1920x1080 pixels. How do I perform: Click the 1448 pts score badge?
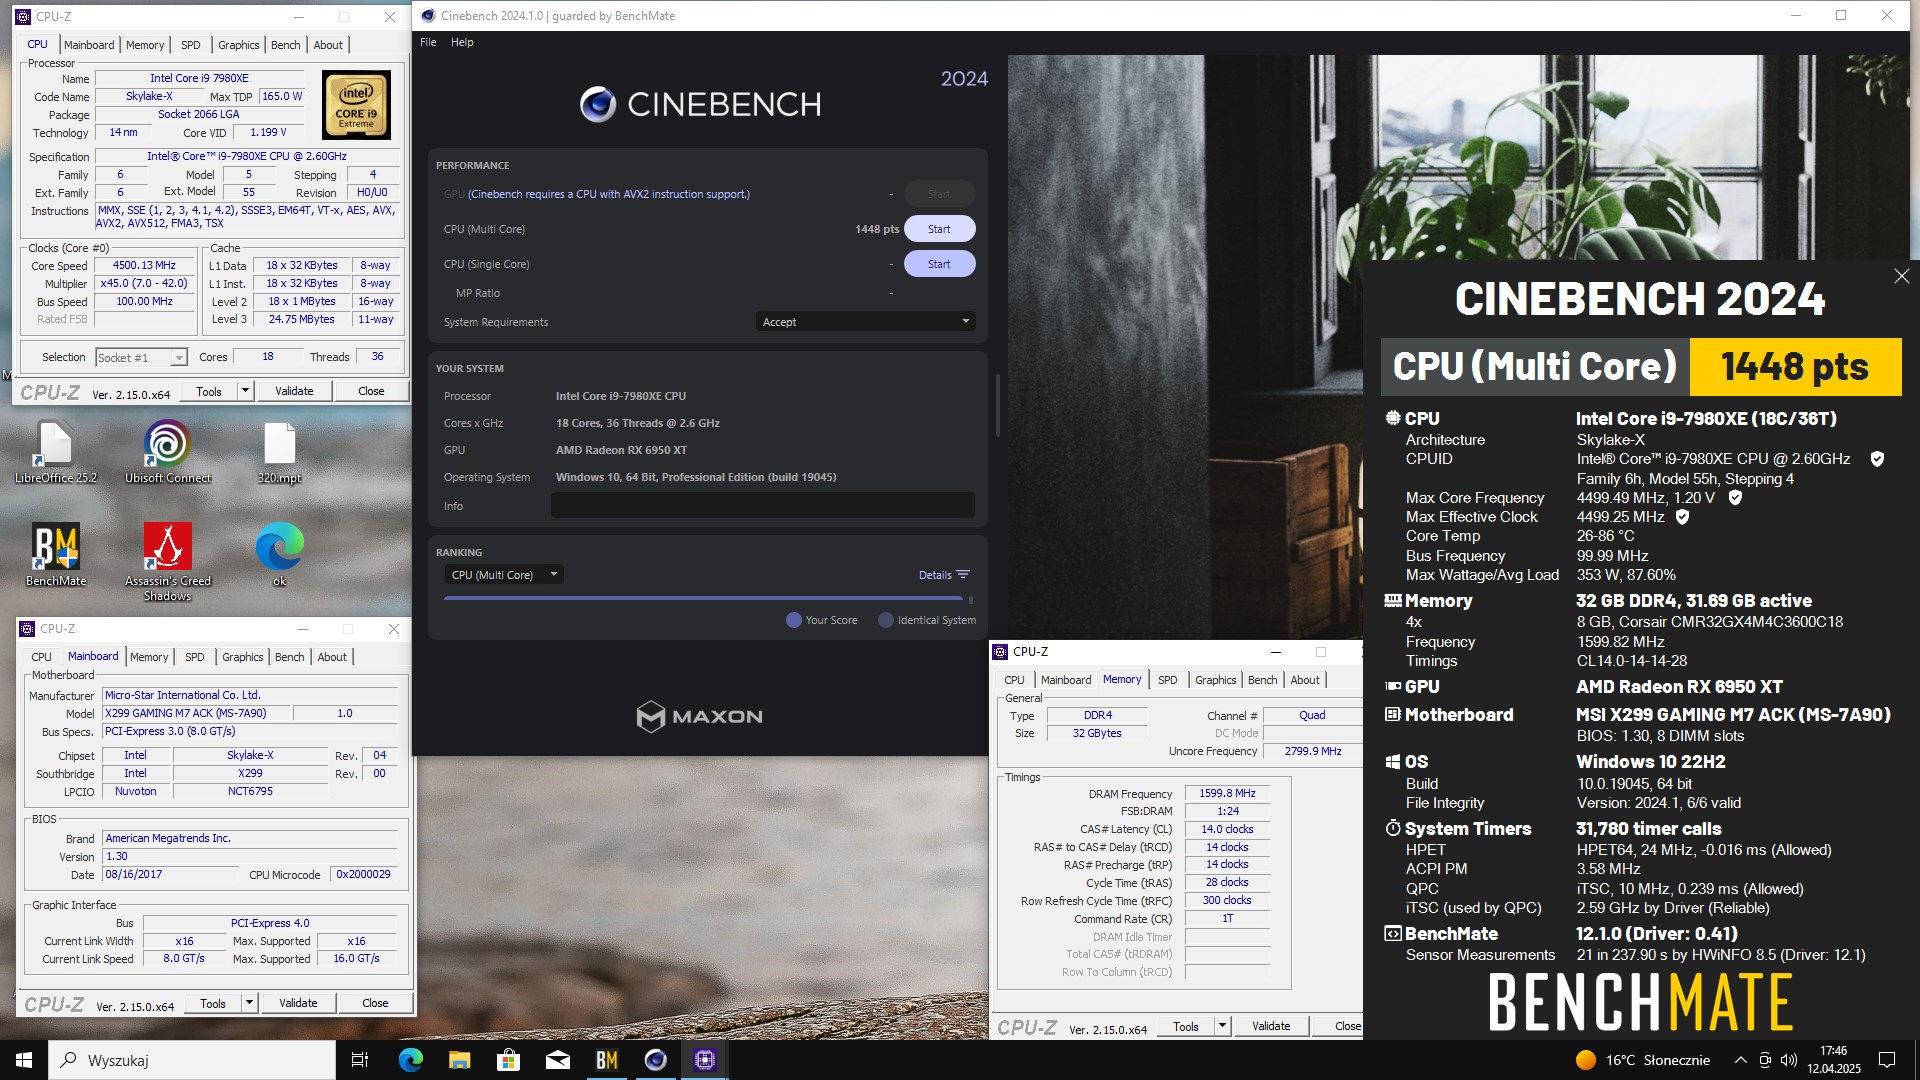coord(1795,367)
